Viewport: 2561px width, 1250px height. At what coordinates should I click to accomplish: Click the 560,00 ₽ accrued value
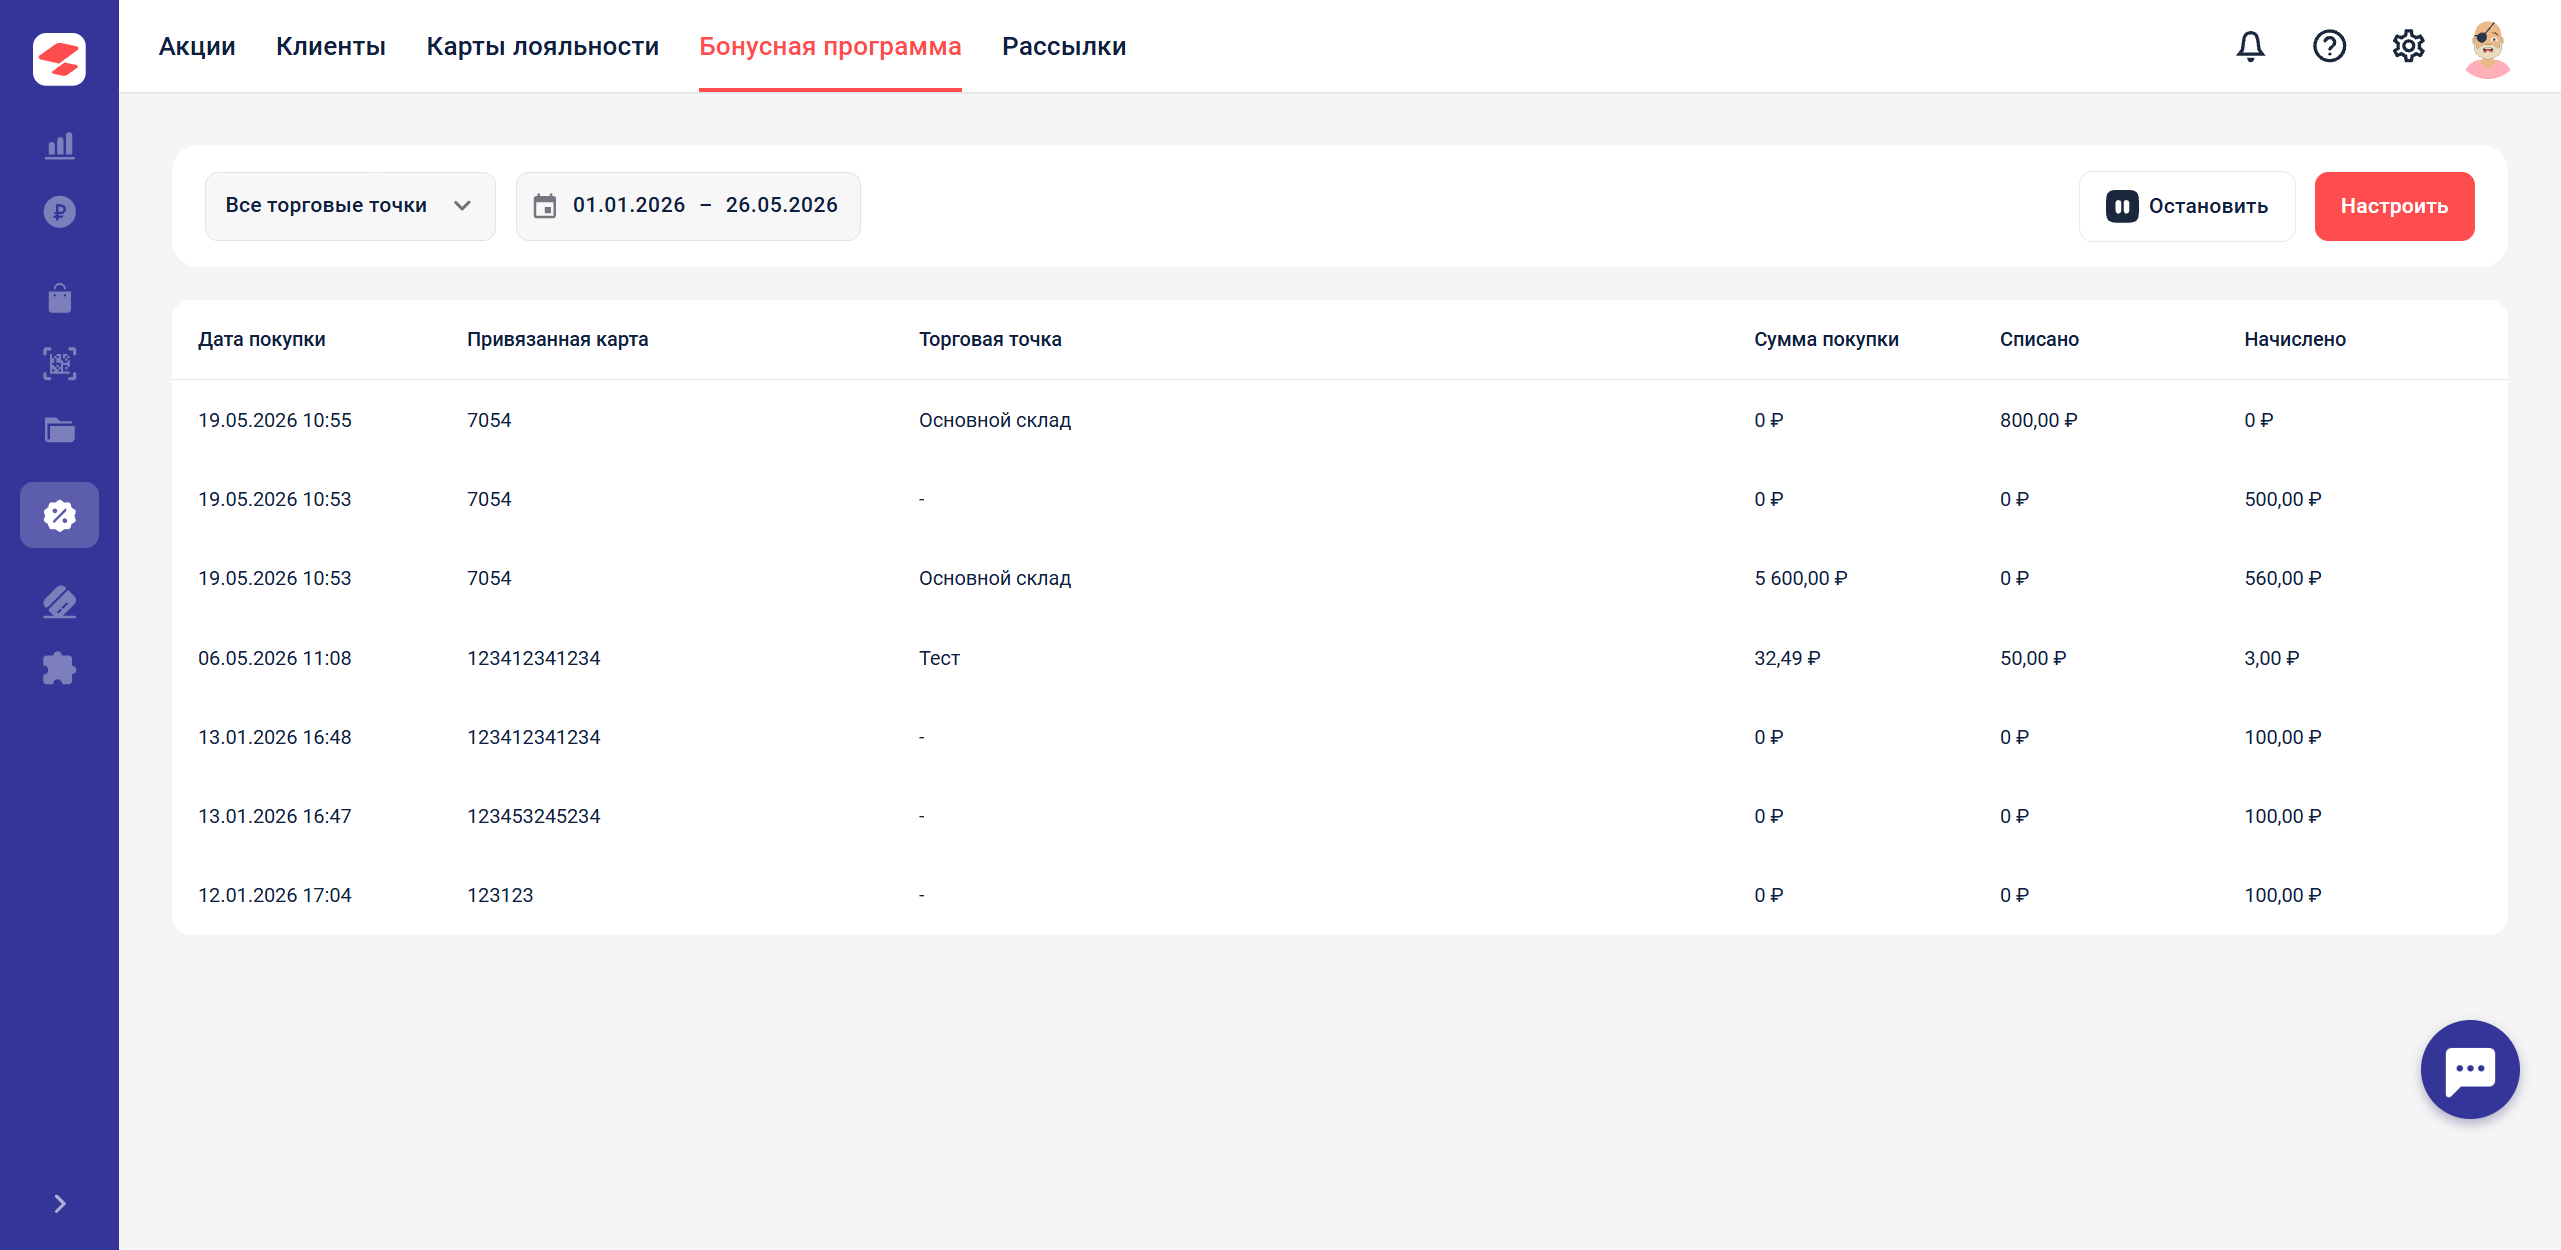(2283, 578)
